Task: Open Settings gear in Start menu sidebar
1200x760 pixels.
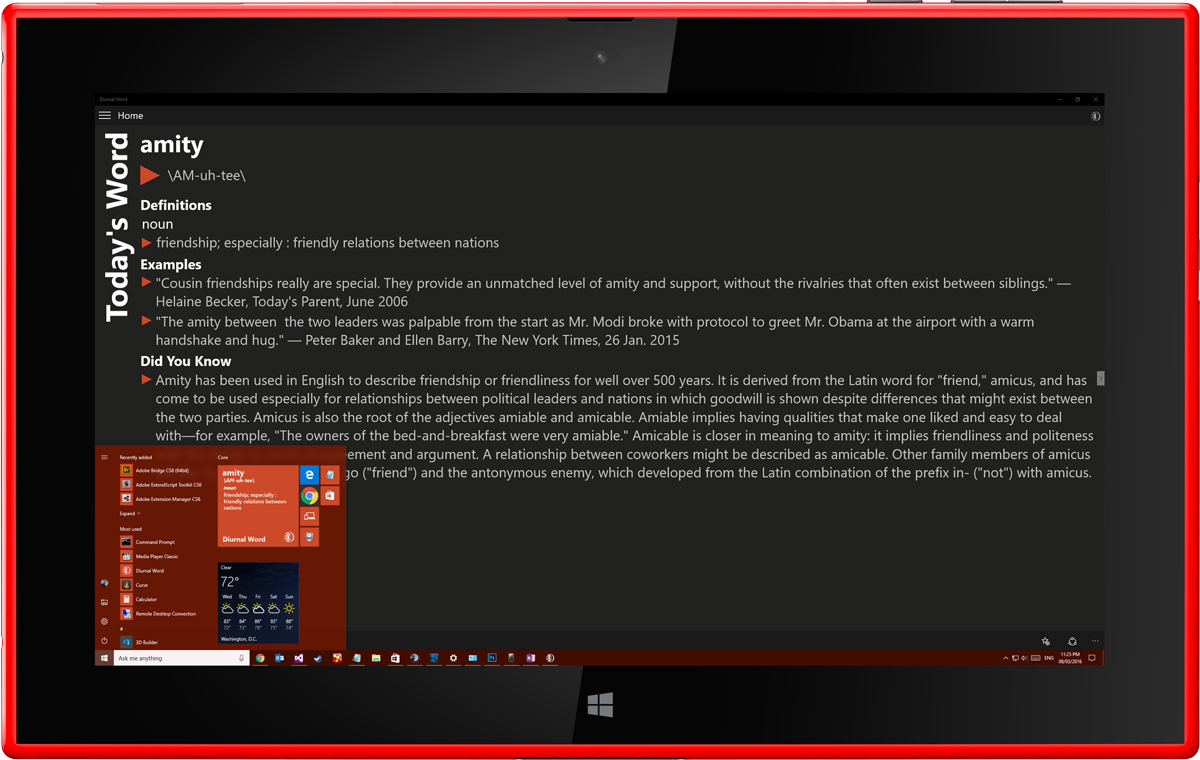Action: click(104, 621)
